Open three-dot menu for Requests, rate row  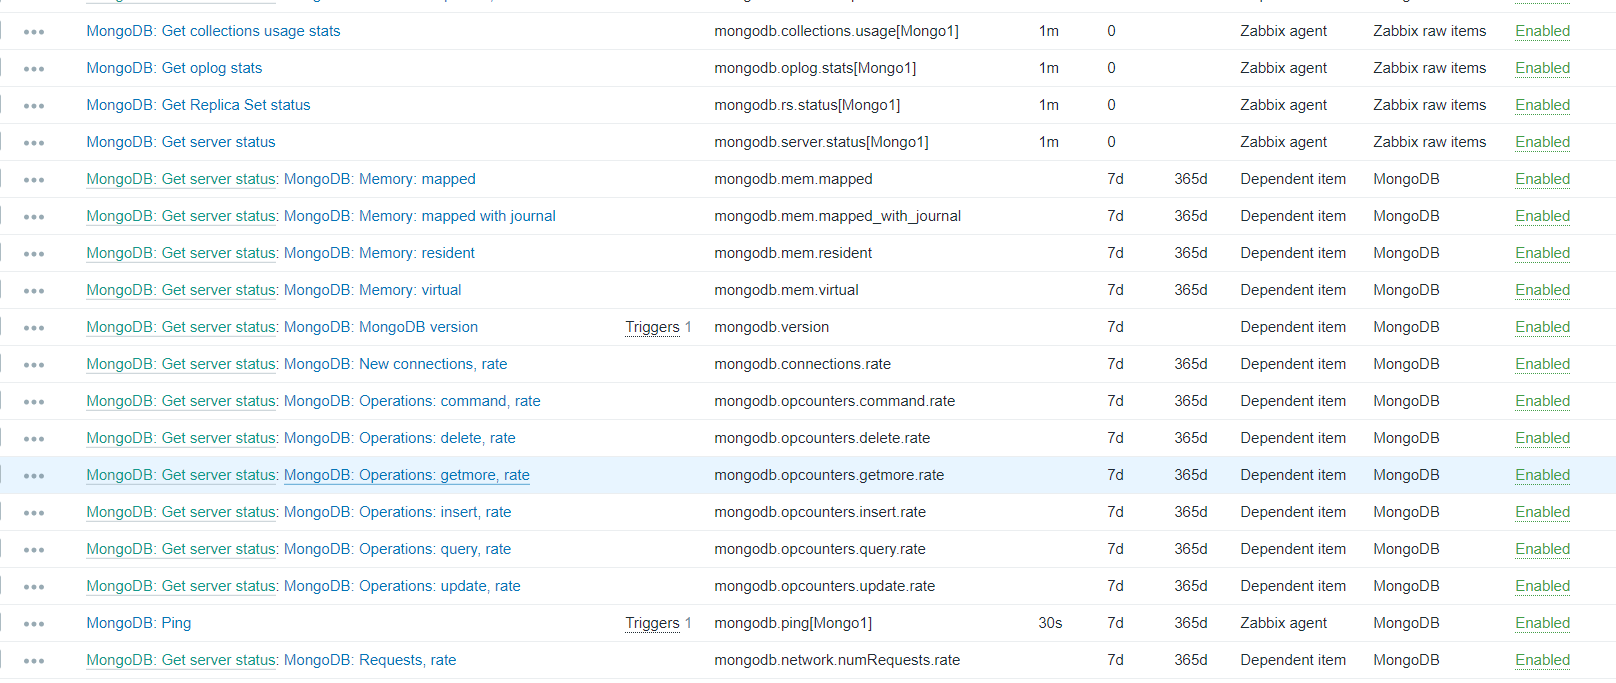(x=34, y=661)
